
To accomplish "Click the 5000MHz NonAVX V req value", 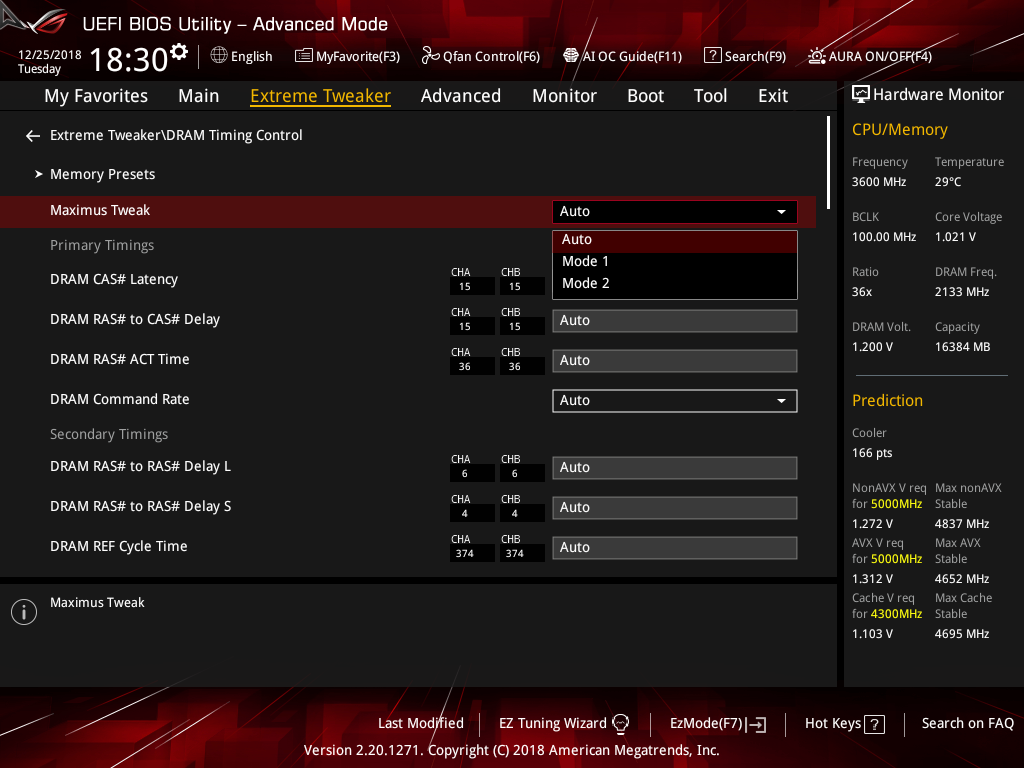I will pyautogui.click(x=896, y=504).
